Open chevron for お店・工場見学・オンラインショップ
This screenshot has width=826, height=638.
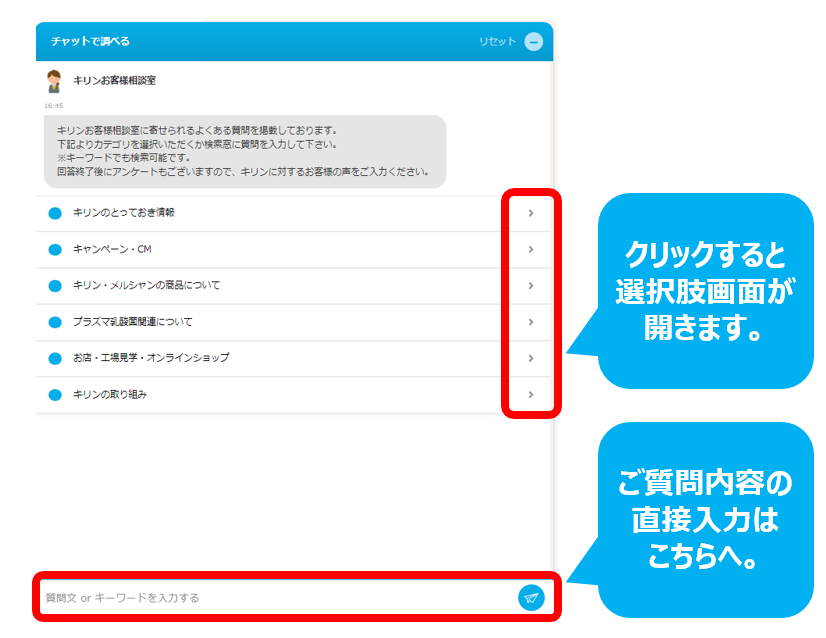coord(531,358)
